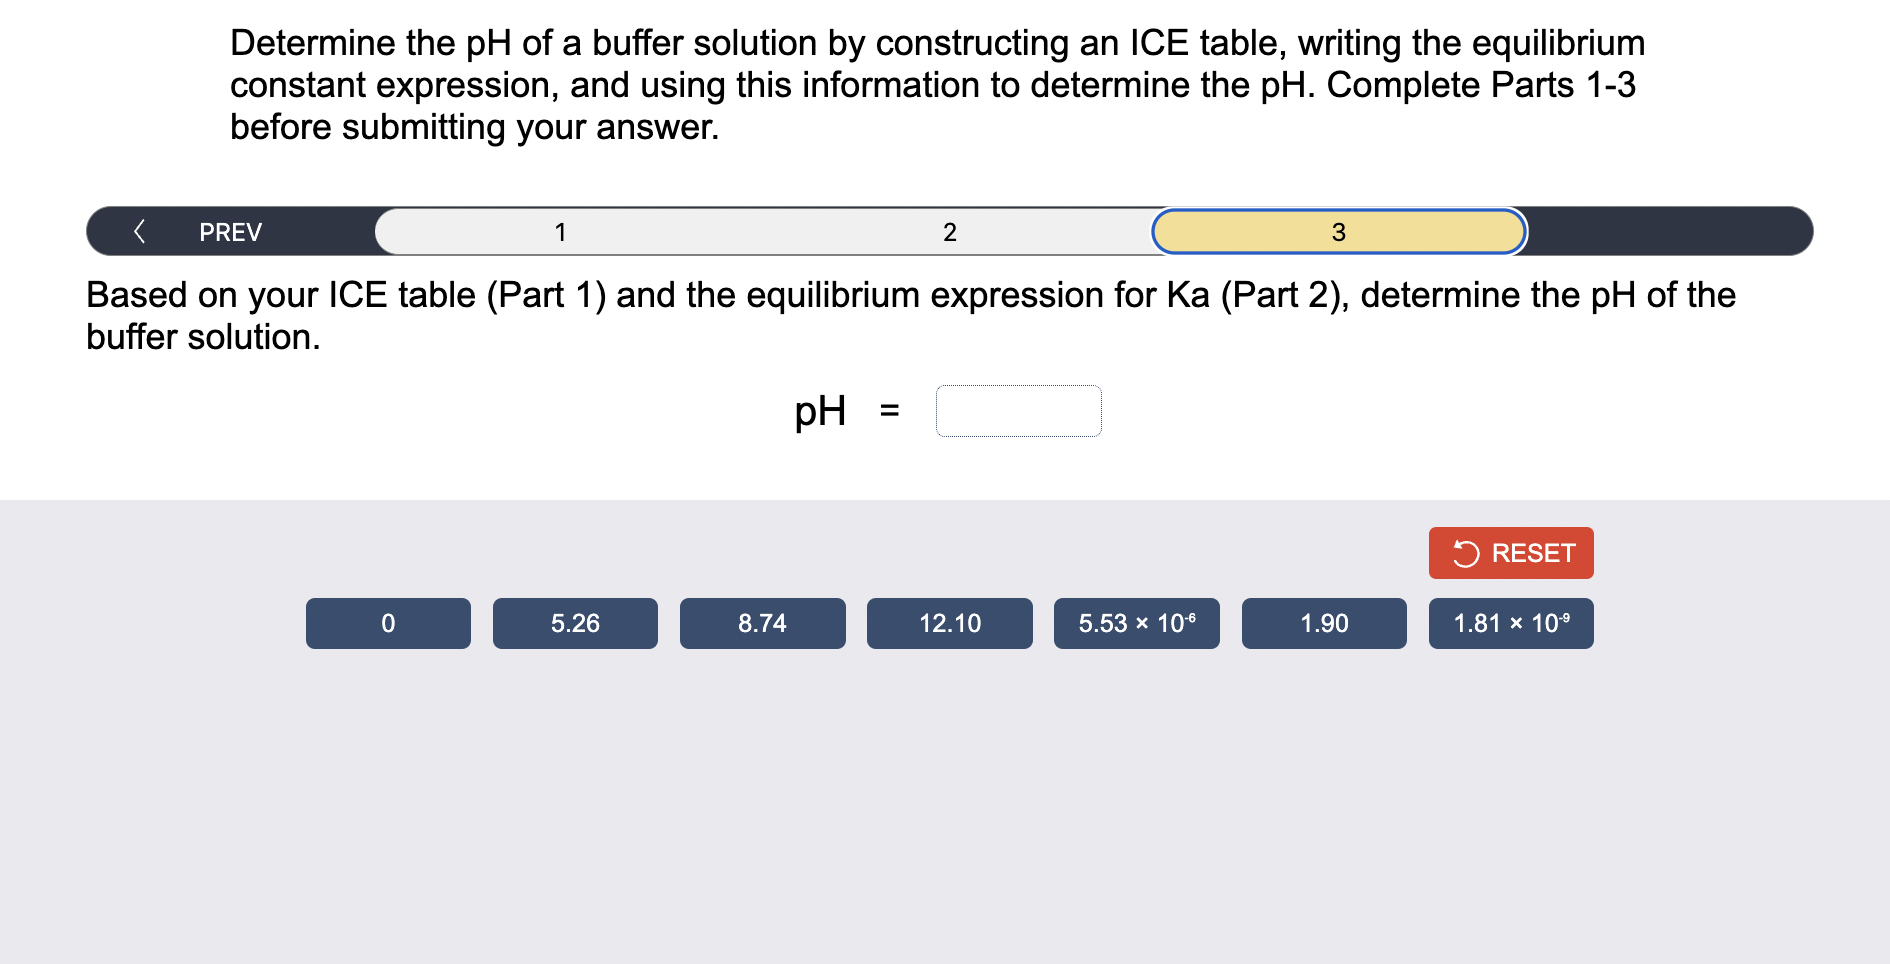Image resolution: width=1890 pixels, height=964 pixels.
Task: Select the answer tile labeled 0
Action: click(x=388, y=623)
